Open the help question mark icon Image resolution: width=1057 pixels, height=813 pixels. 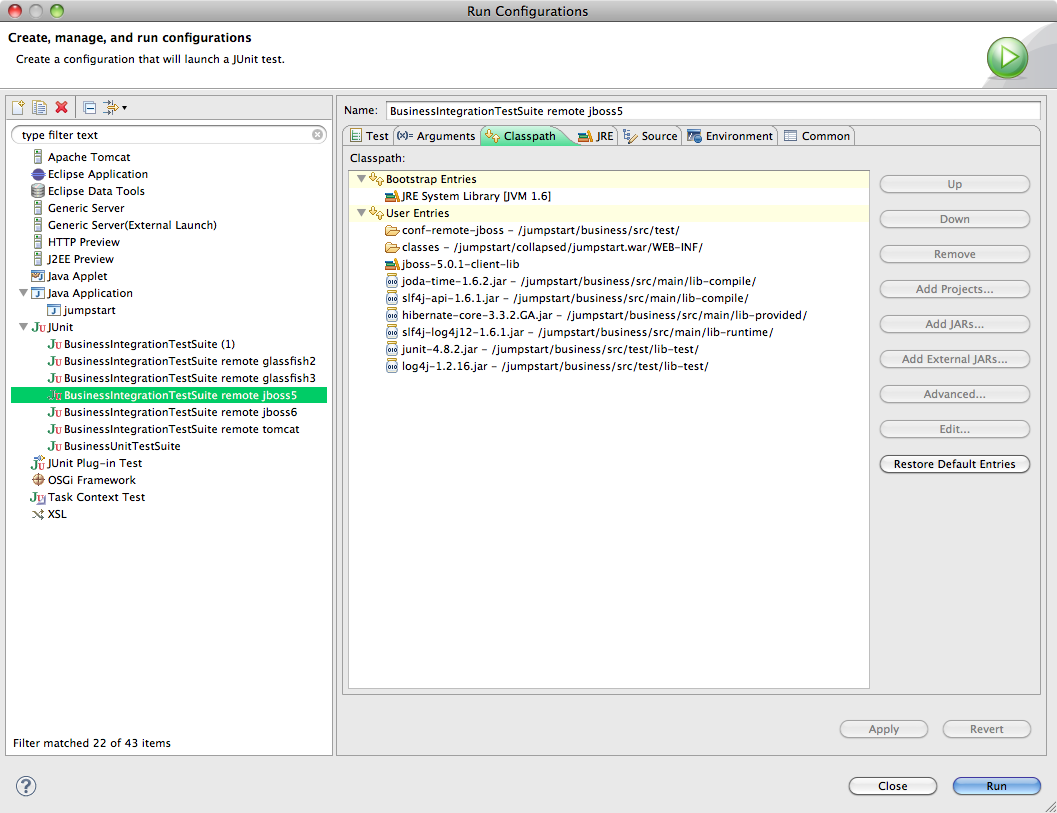coord(26,785)
